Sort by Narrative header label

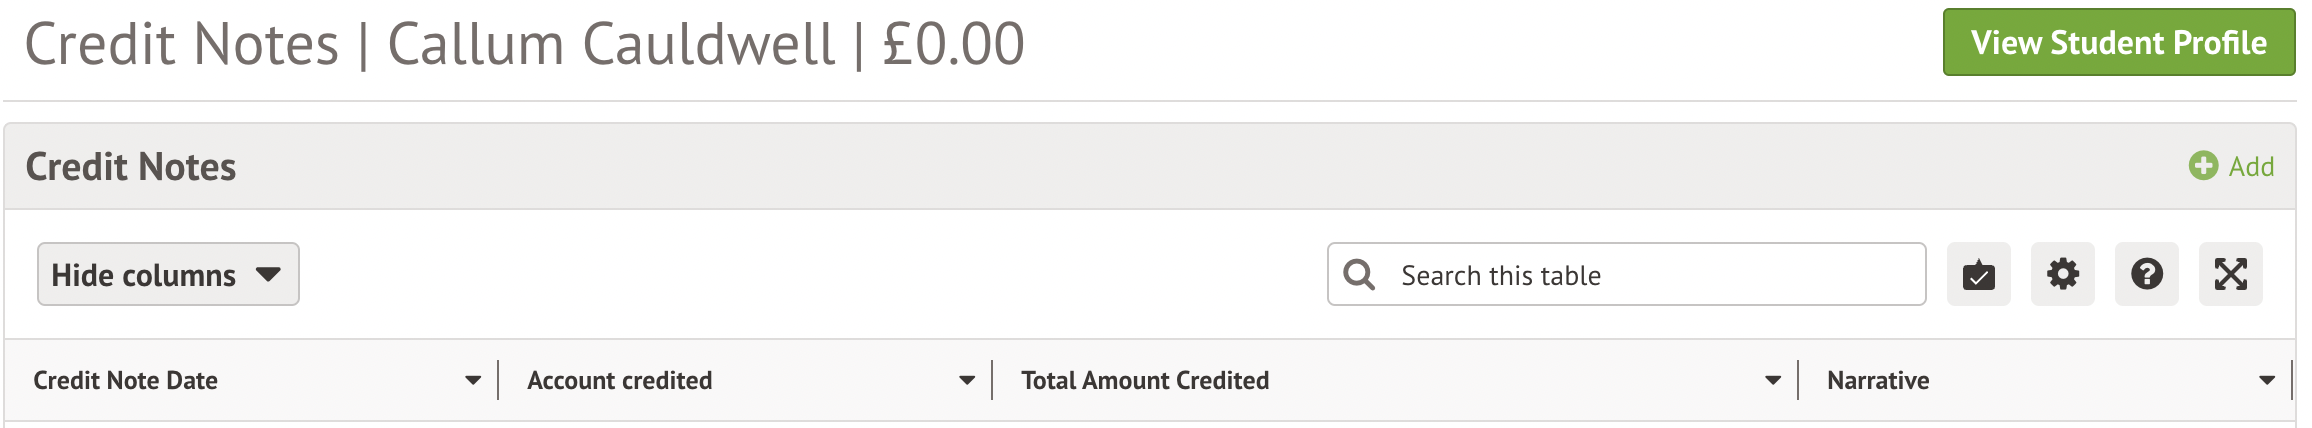[x=1878, y=381]
